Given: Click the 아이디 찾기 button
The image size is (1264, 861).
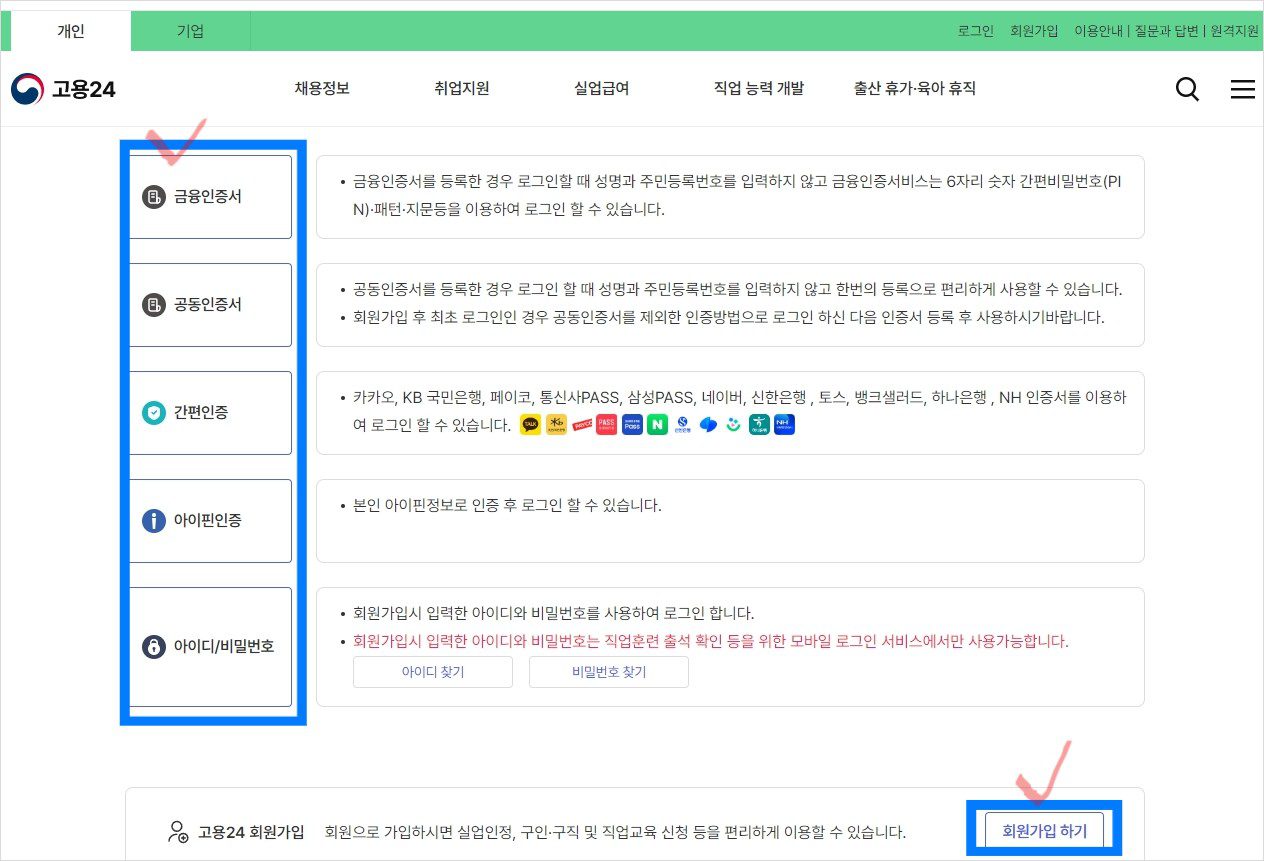Looking at the screenshot, I should click(x=433, y=672).
